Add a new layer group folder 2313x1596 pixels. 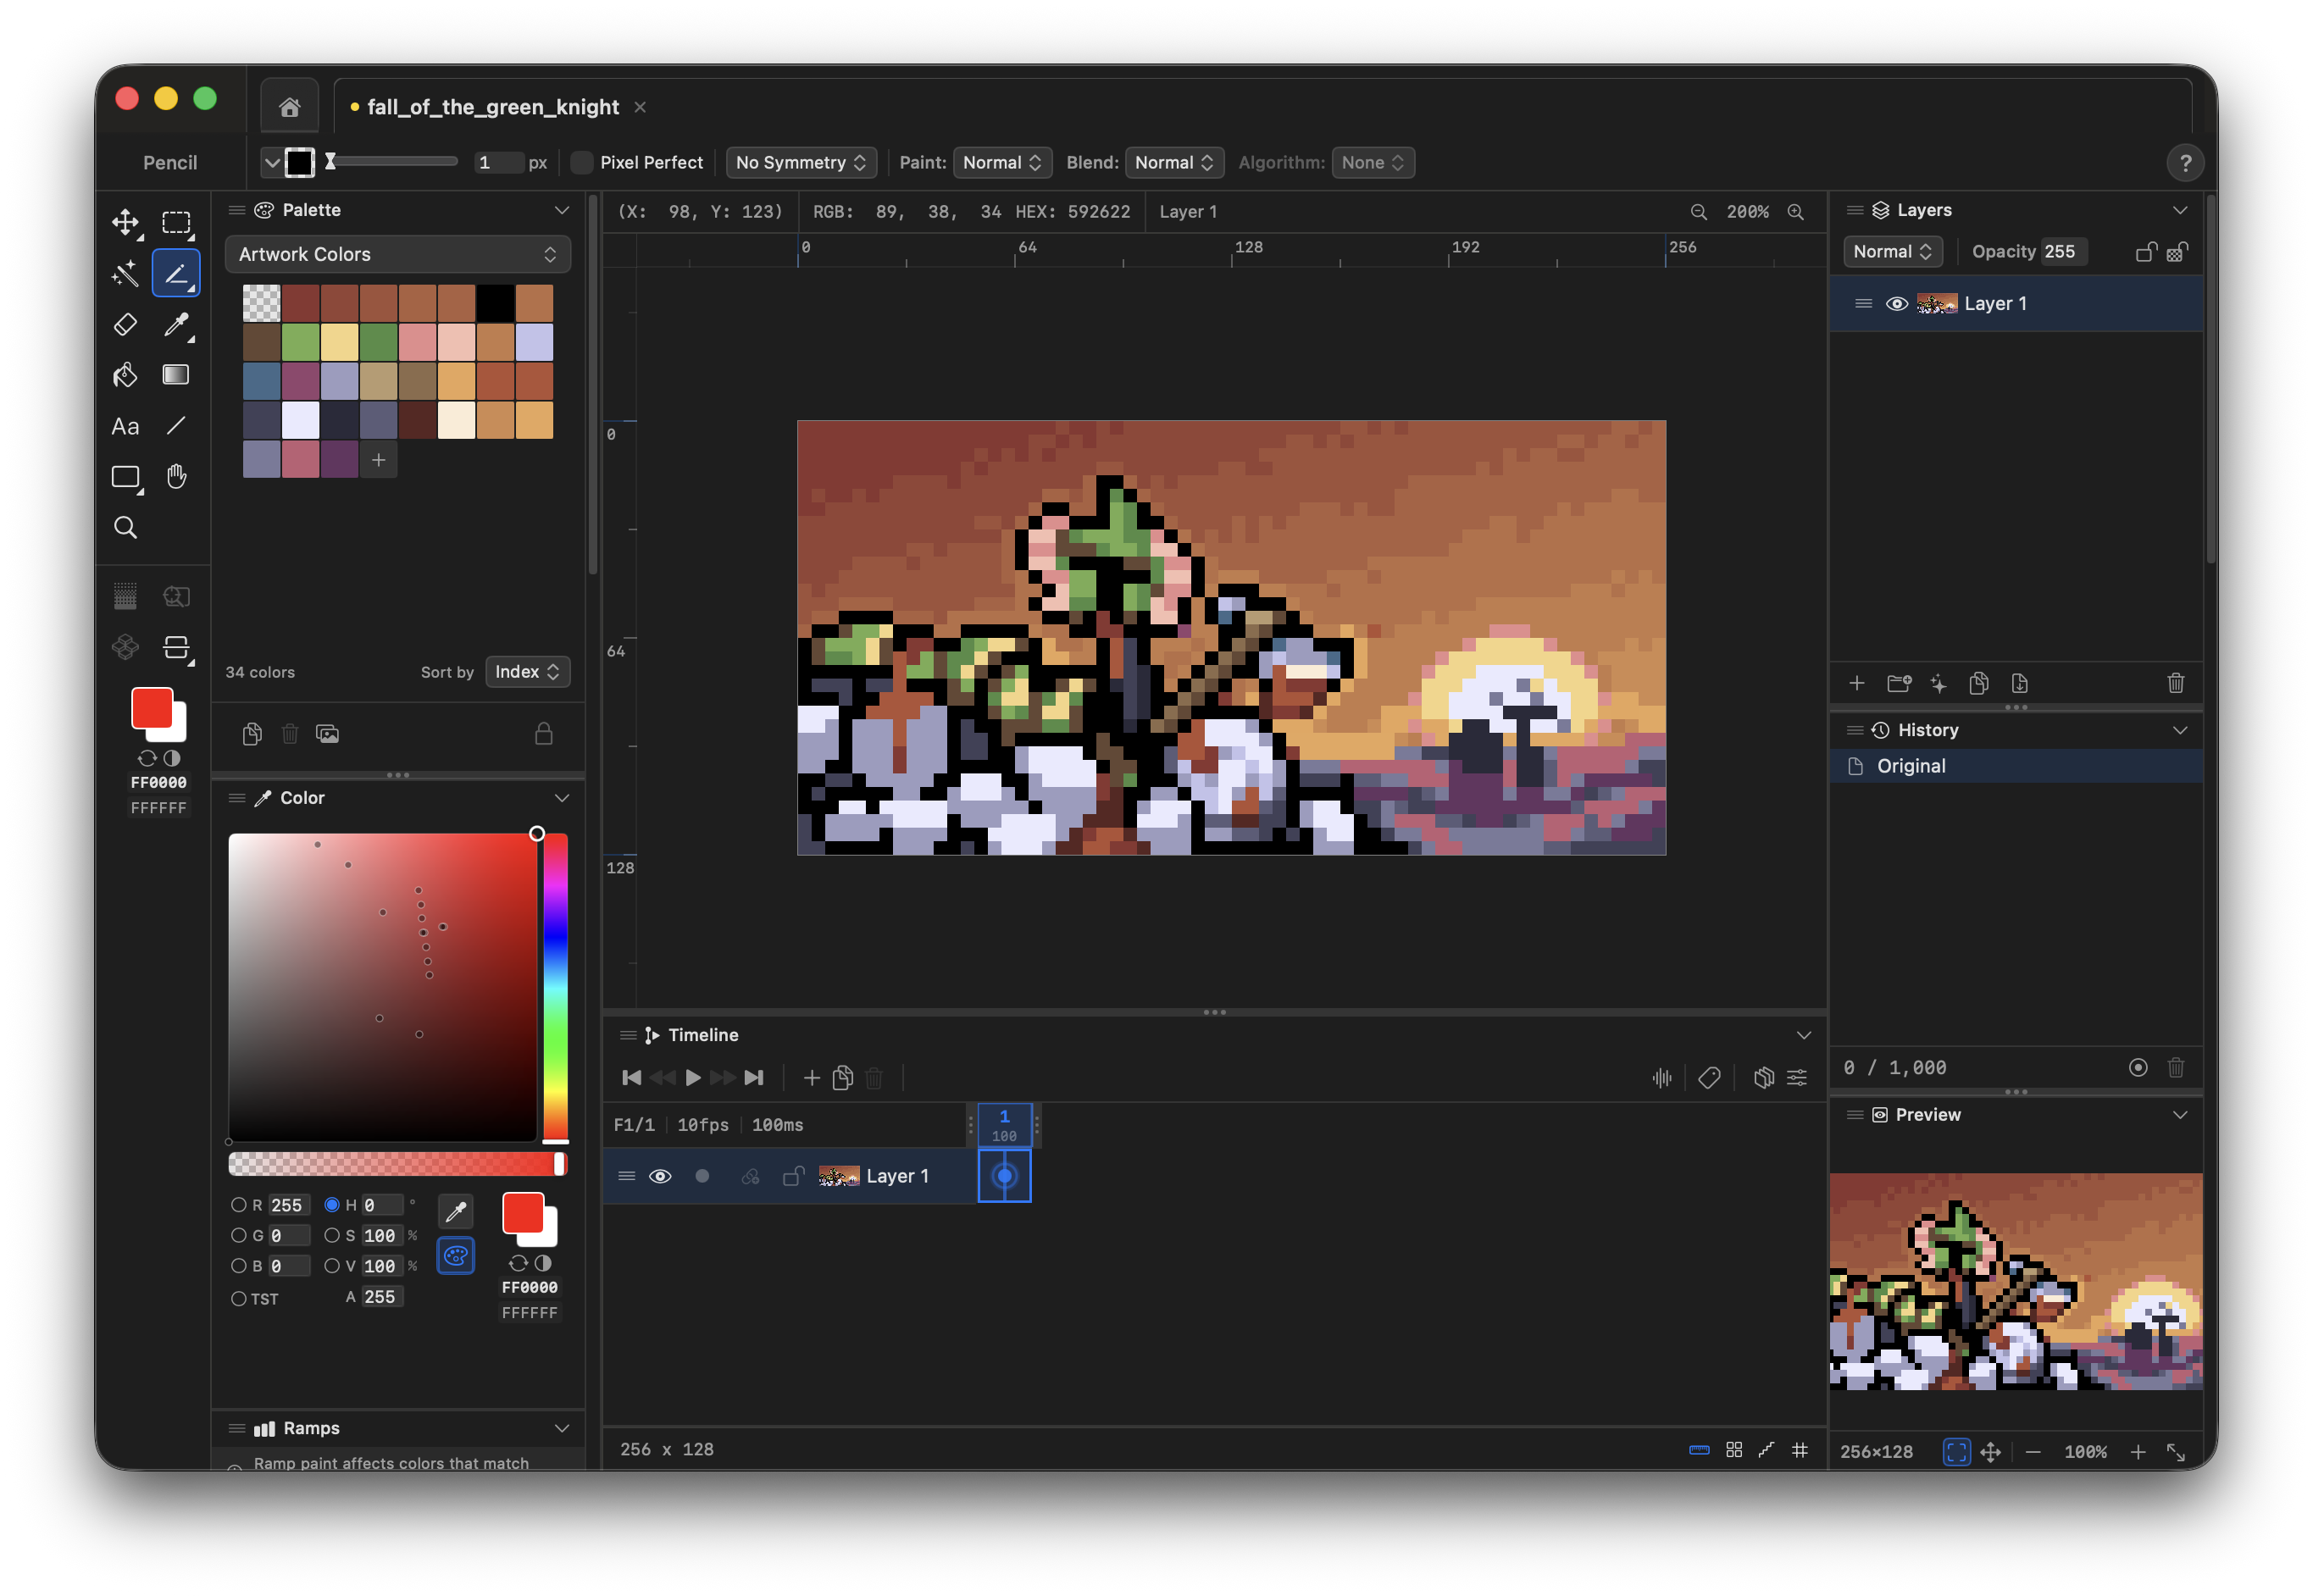1898,684
